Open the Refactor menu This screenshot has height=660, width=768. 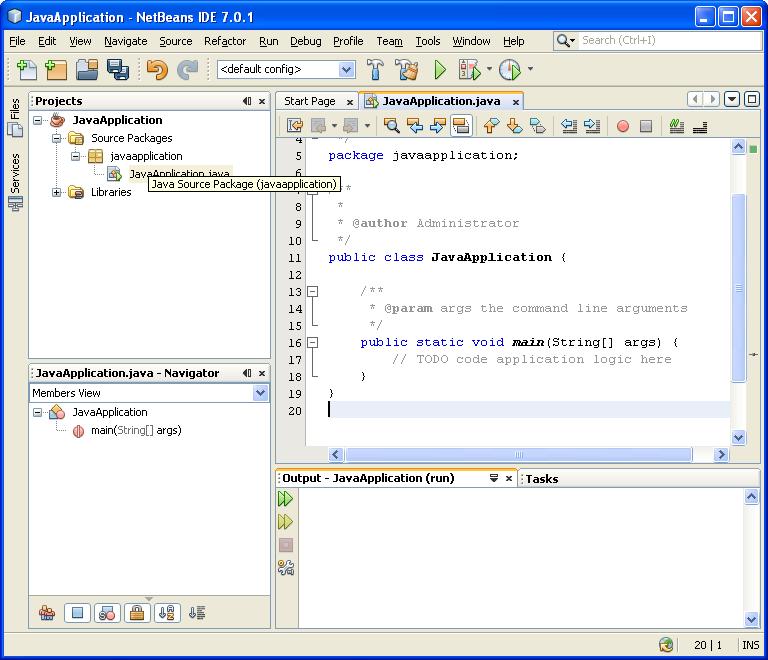(225, 41)
